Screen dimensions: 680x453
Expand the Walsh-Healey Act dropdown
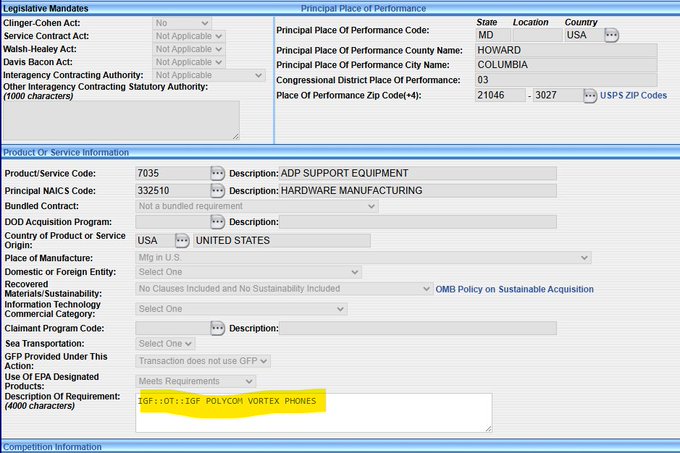(189, 49)
